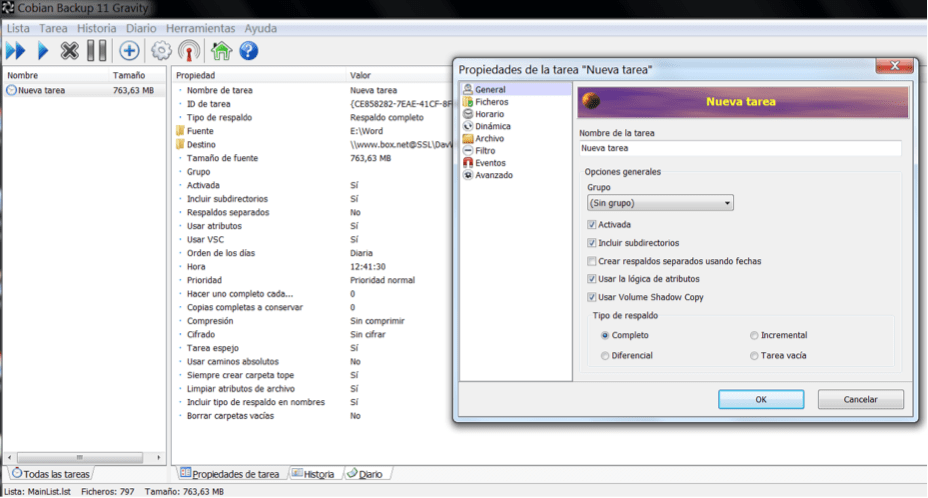This screenshot has height=498, width=928.
Task: Click the remote antenna toolbar icon
Action: (189, 51)
